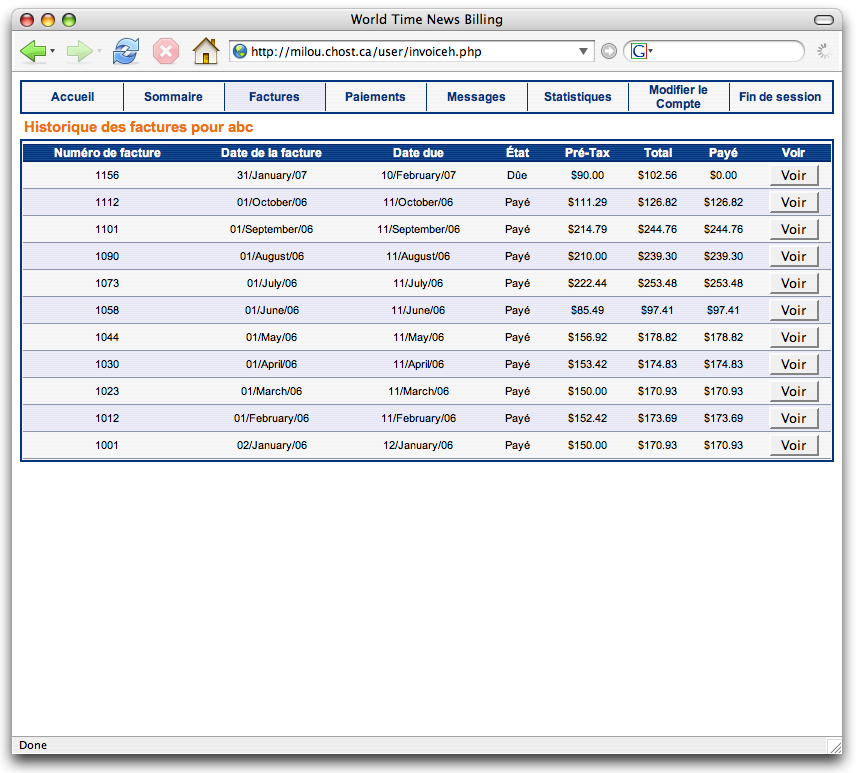Switch to the Paiements tab
Viewport: 860px width, 773px height.
375,97
